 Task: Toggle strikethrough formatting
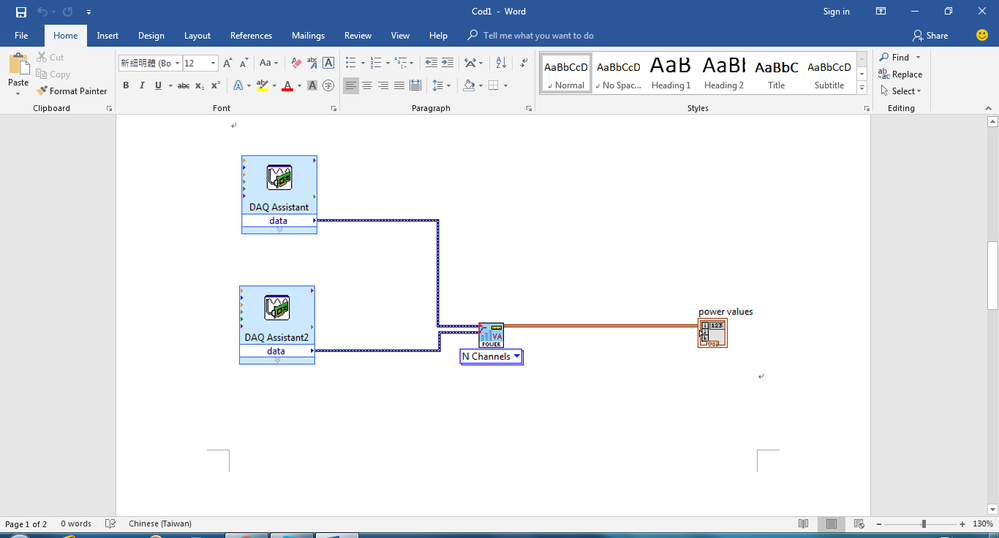[x=183, y=85]
